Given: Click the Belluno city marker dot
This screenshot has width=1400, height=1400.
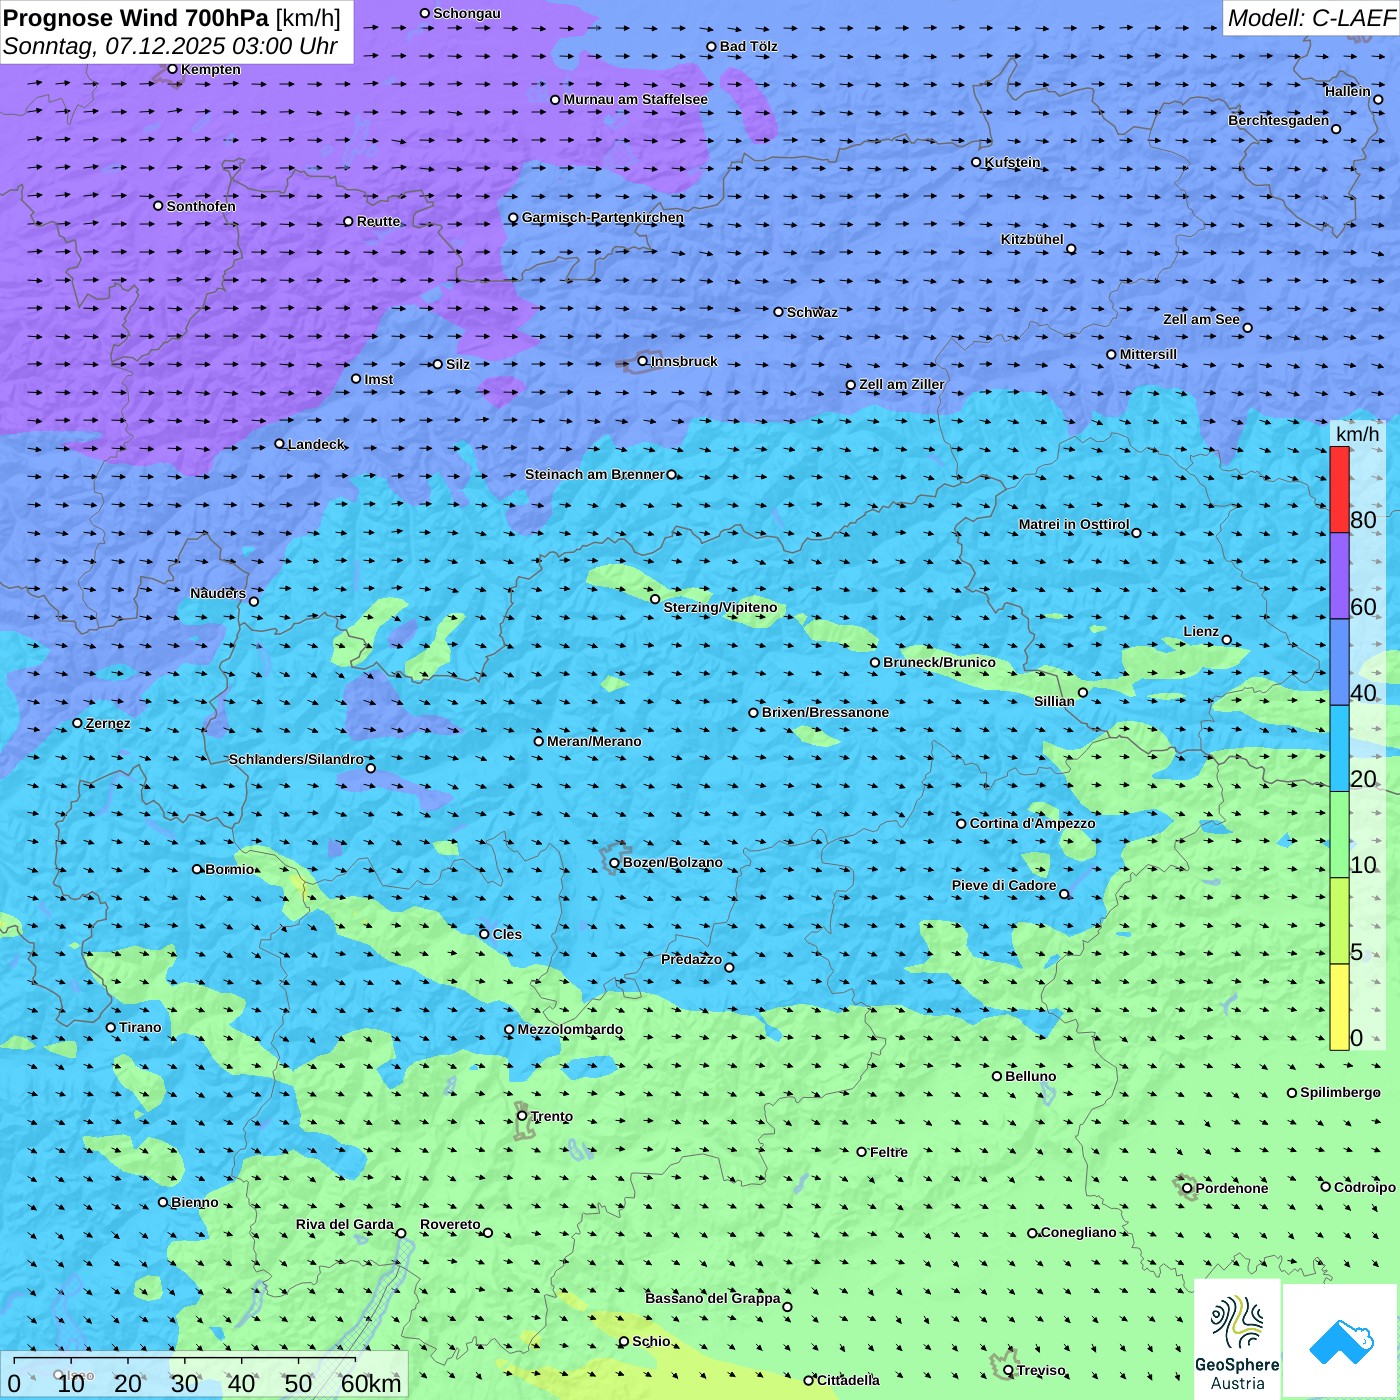Looking at the screenshot, I should (997, 1076).
